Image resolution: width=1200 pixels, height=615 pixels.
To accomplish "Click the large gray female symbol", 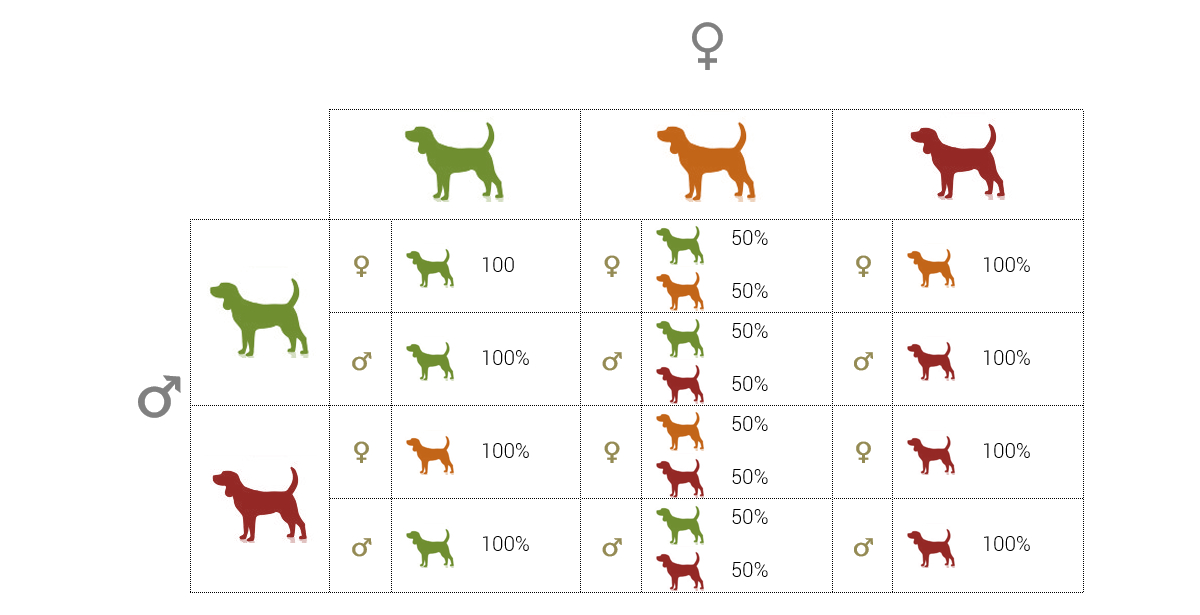I will coord(707,46).
